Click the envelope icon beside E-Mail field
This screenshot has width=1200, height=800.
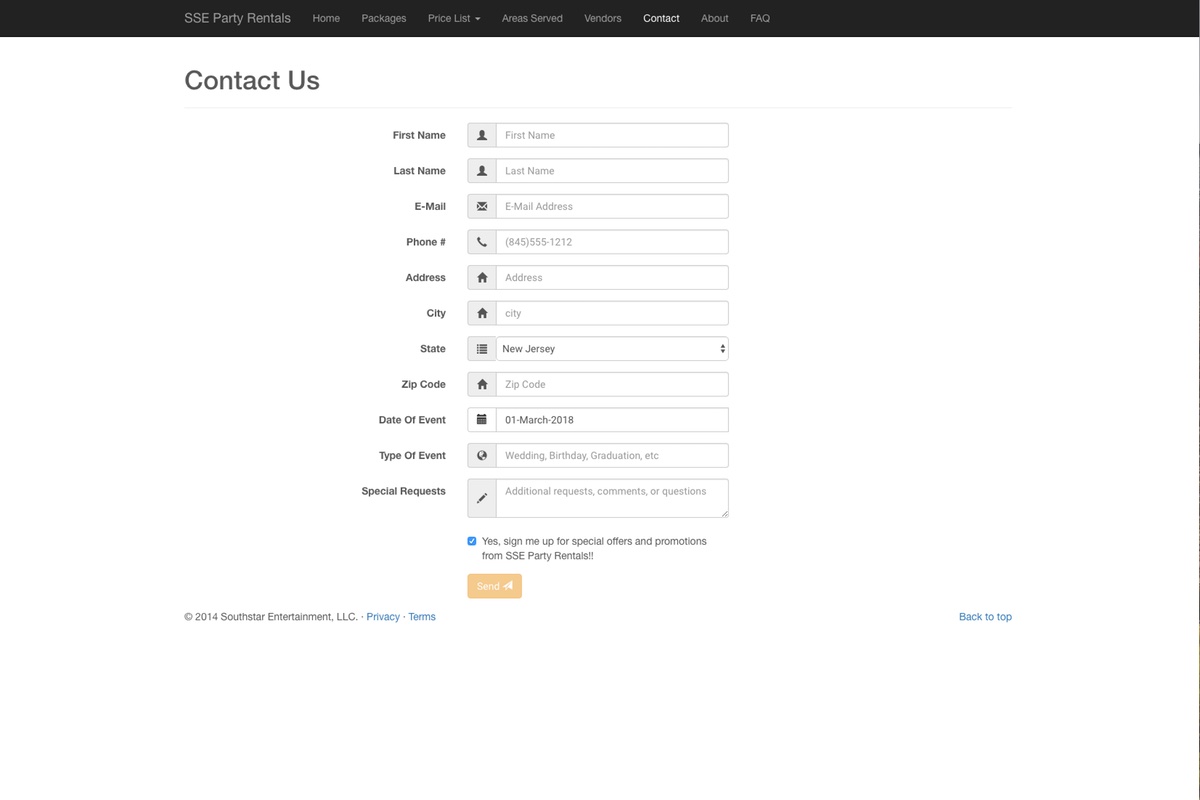click(482, 207)
